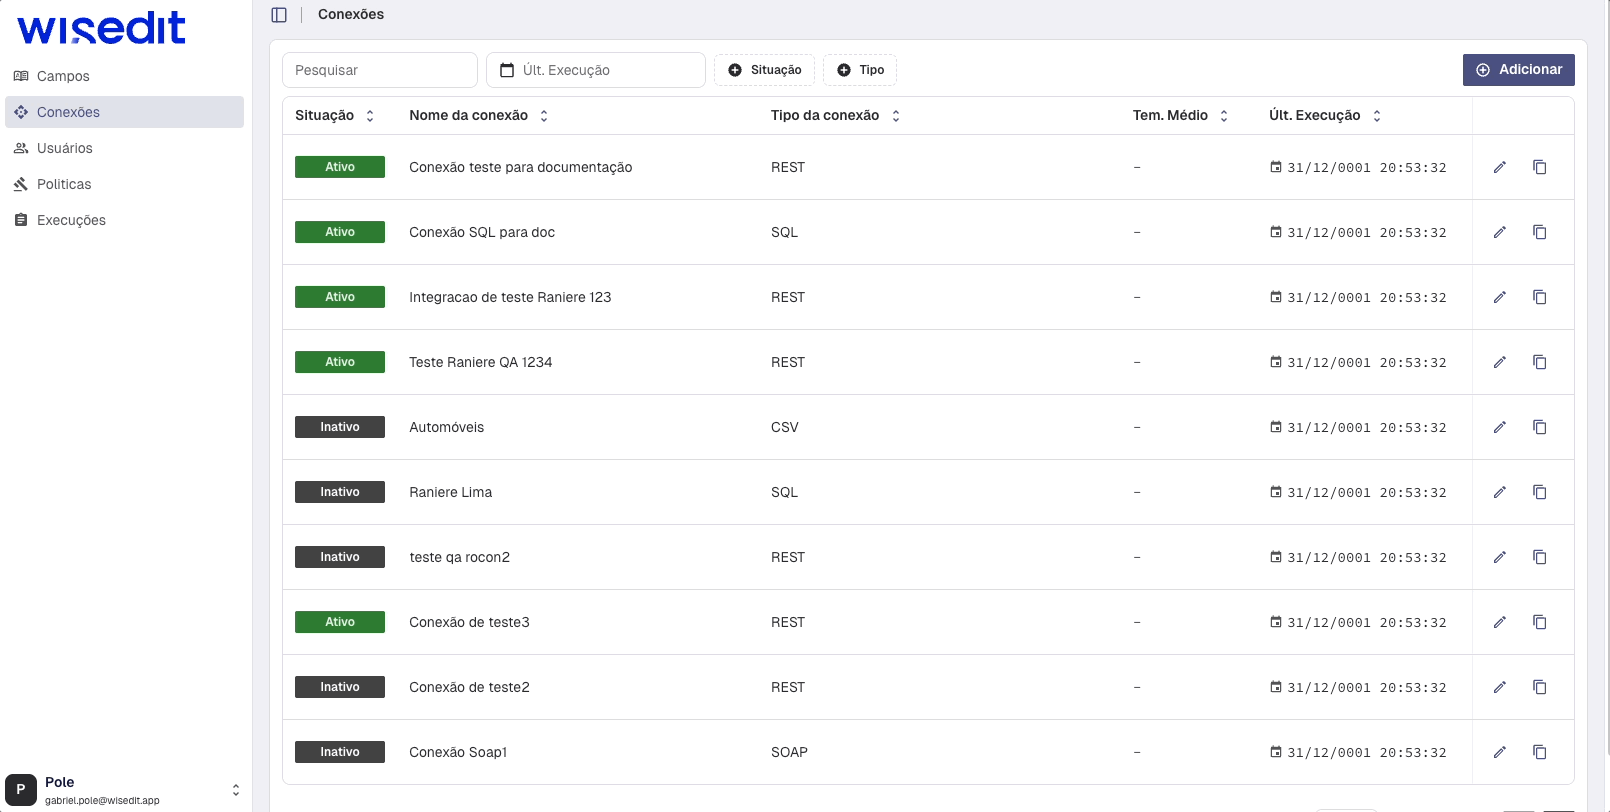
Task: Duplicate Conexão teste para documentação connection
Action: (1539, 167)
